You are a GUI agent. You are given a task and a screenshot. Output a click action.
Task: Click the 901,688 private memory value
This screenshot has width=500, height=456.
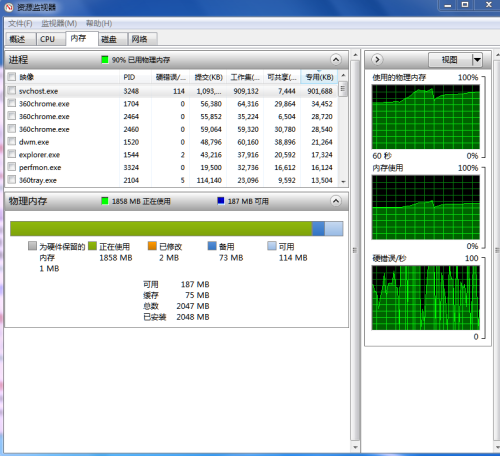pos(320,91)
